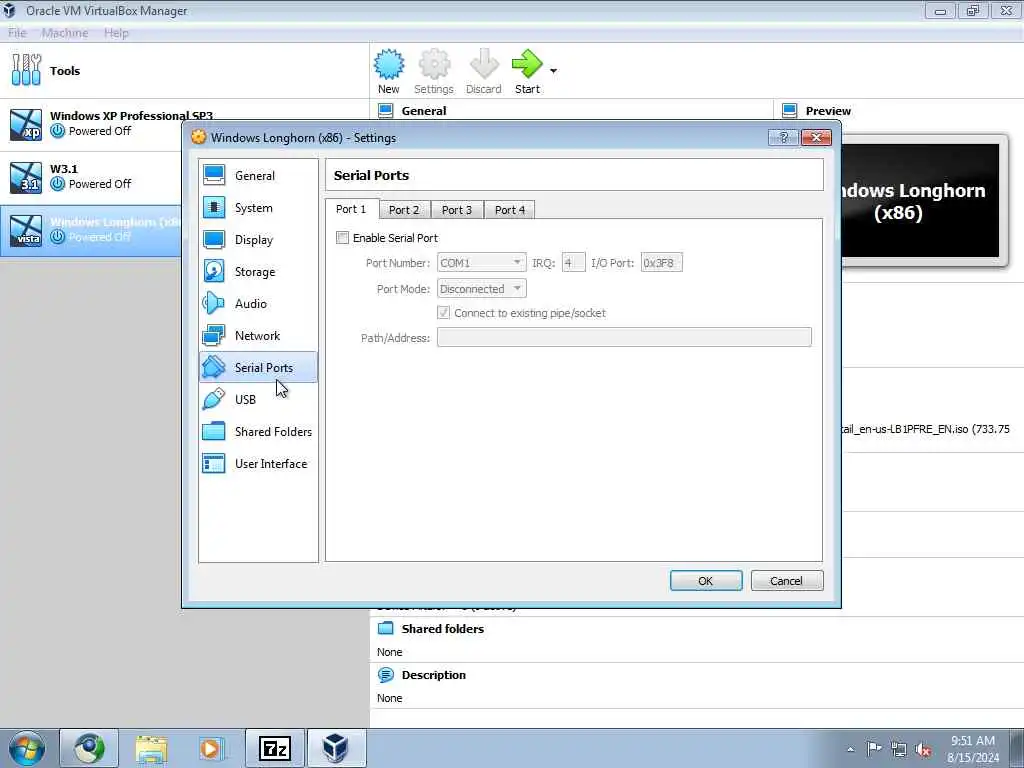Open User Interface settings category
1024x768 pixels.
pos(258,464)
